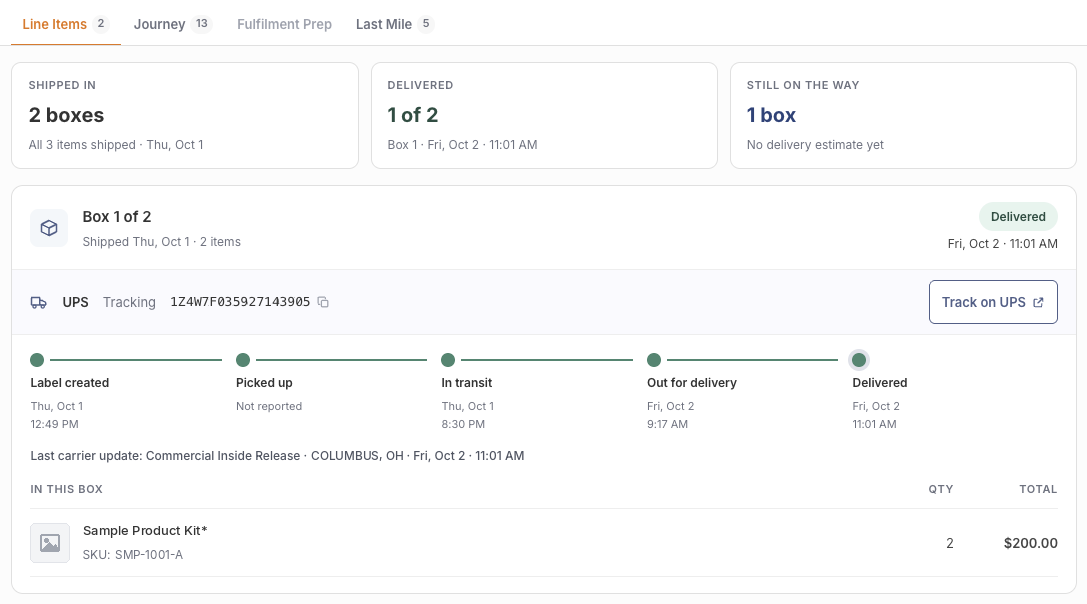Open the Fulfilment Prep tab

[284, 24]
